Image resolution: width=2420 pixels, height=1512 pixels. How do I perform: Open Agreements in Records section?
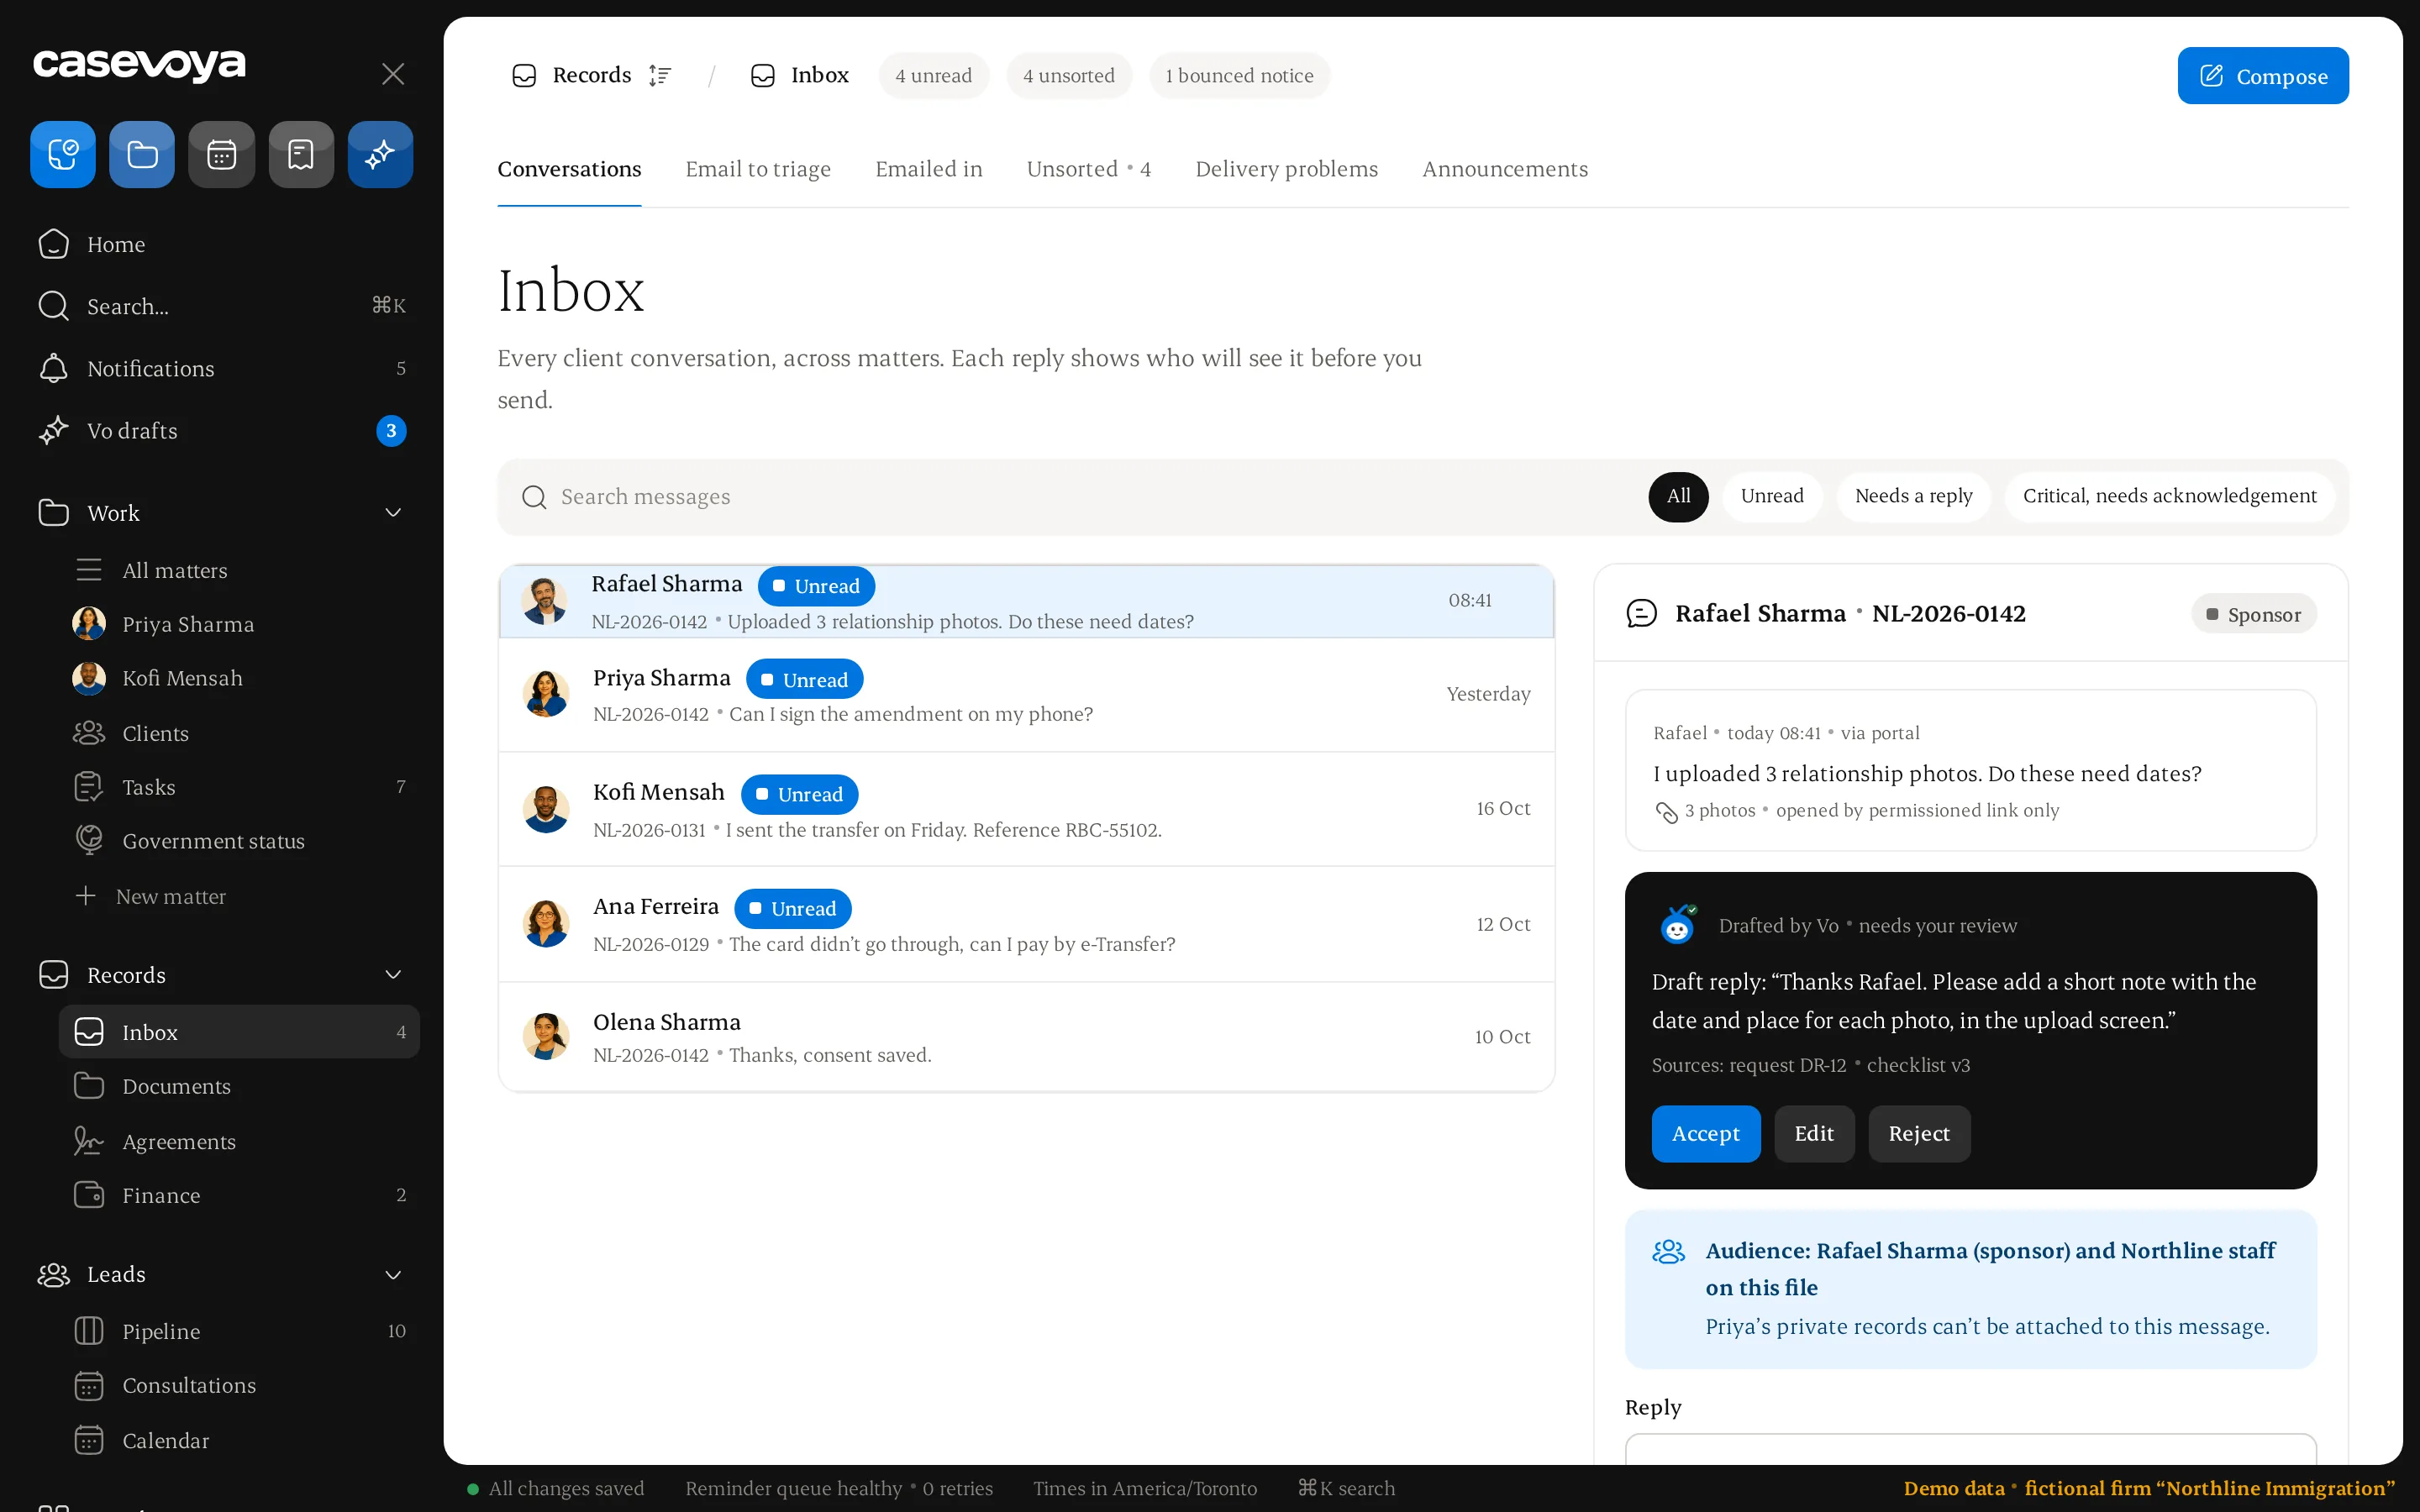coord(240,1141)
